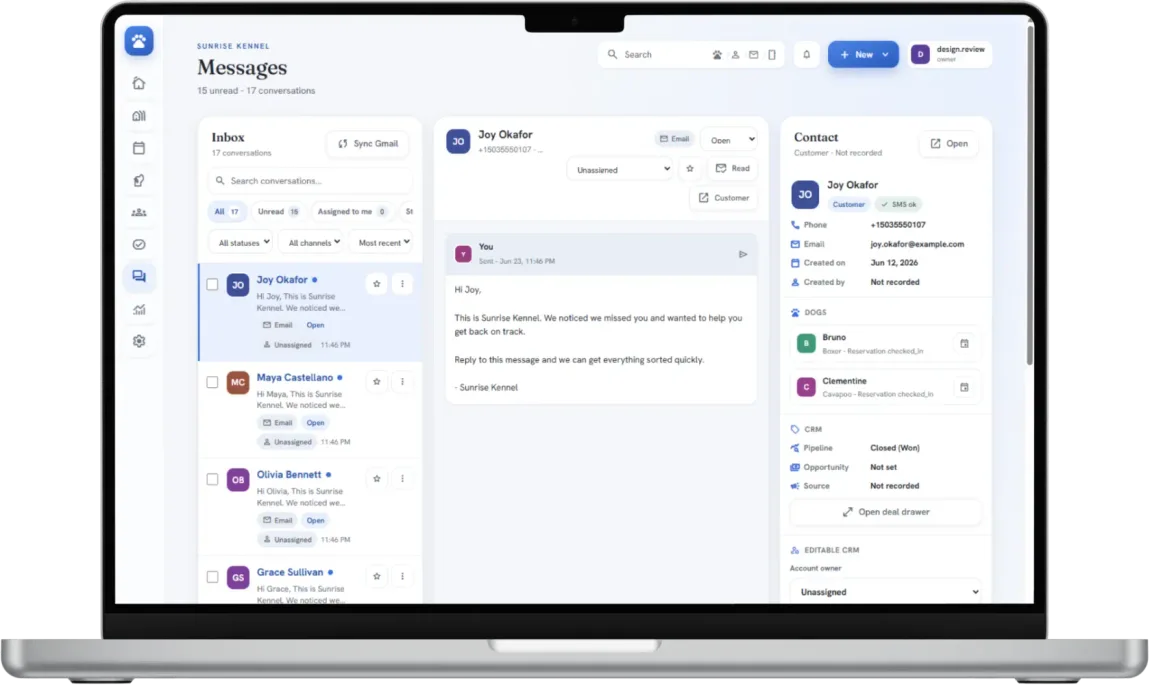Click the Customer button in thread header

tap(723, 198)
